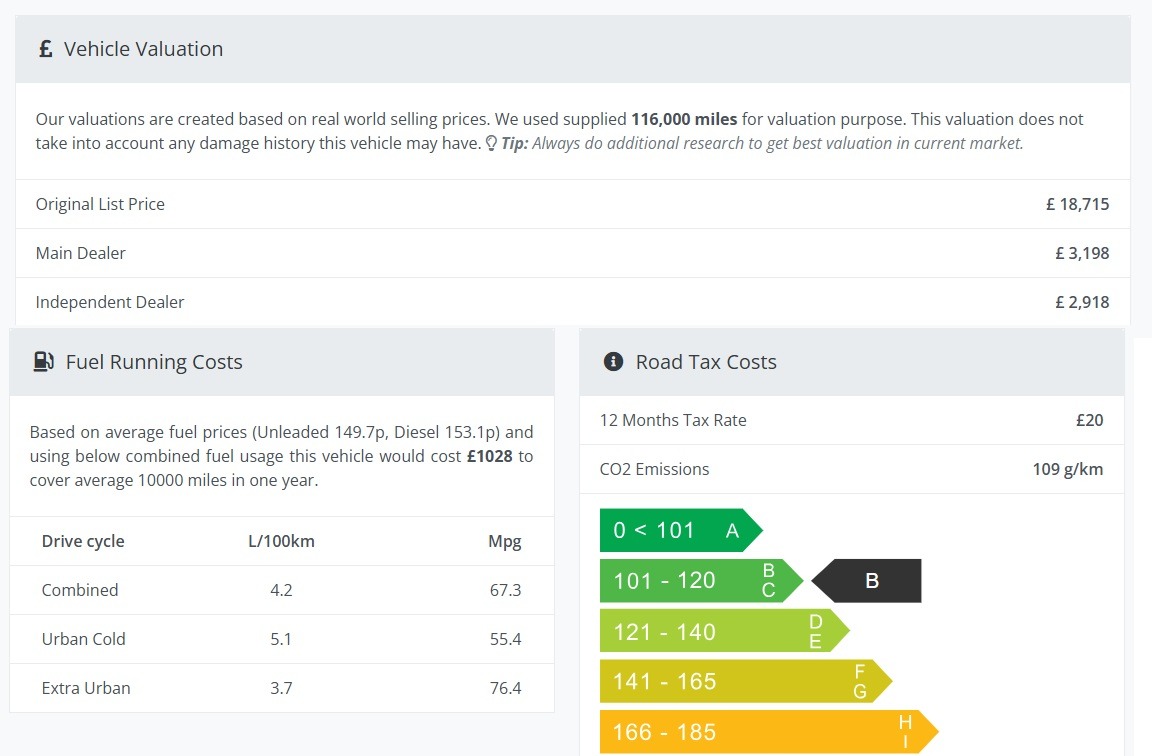
Task: Click the £ 2,918 value
Action: click(x=1082, y=303)
